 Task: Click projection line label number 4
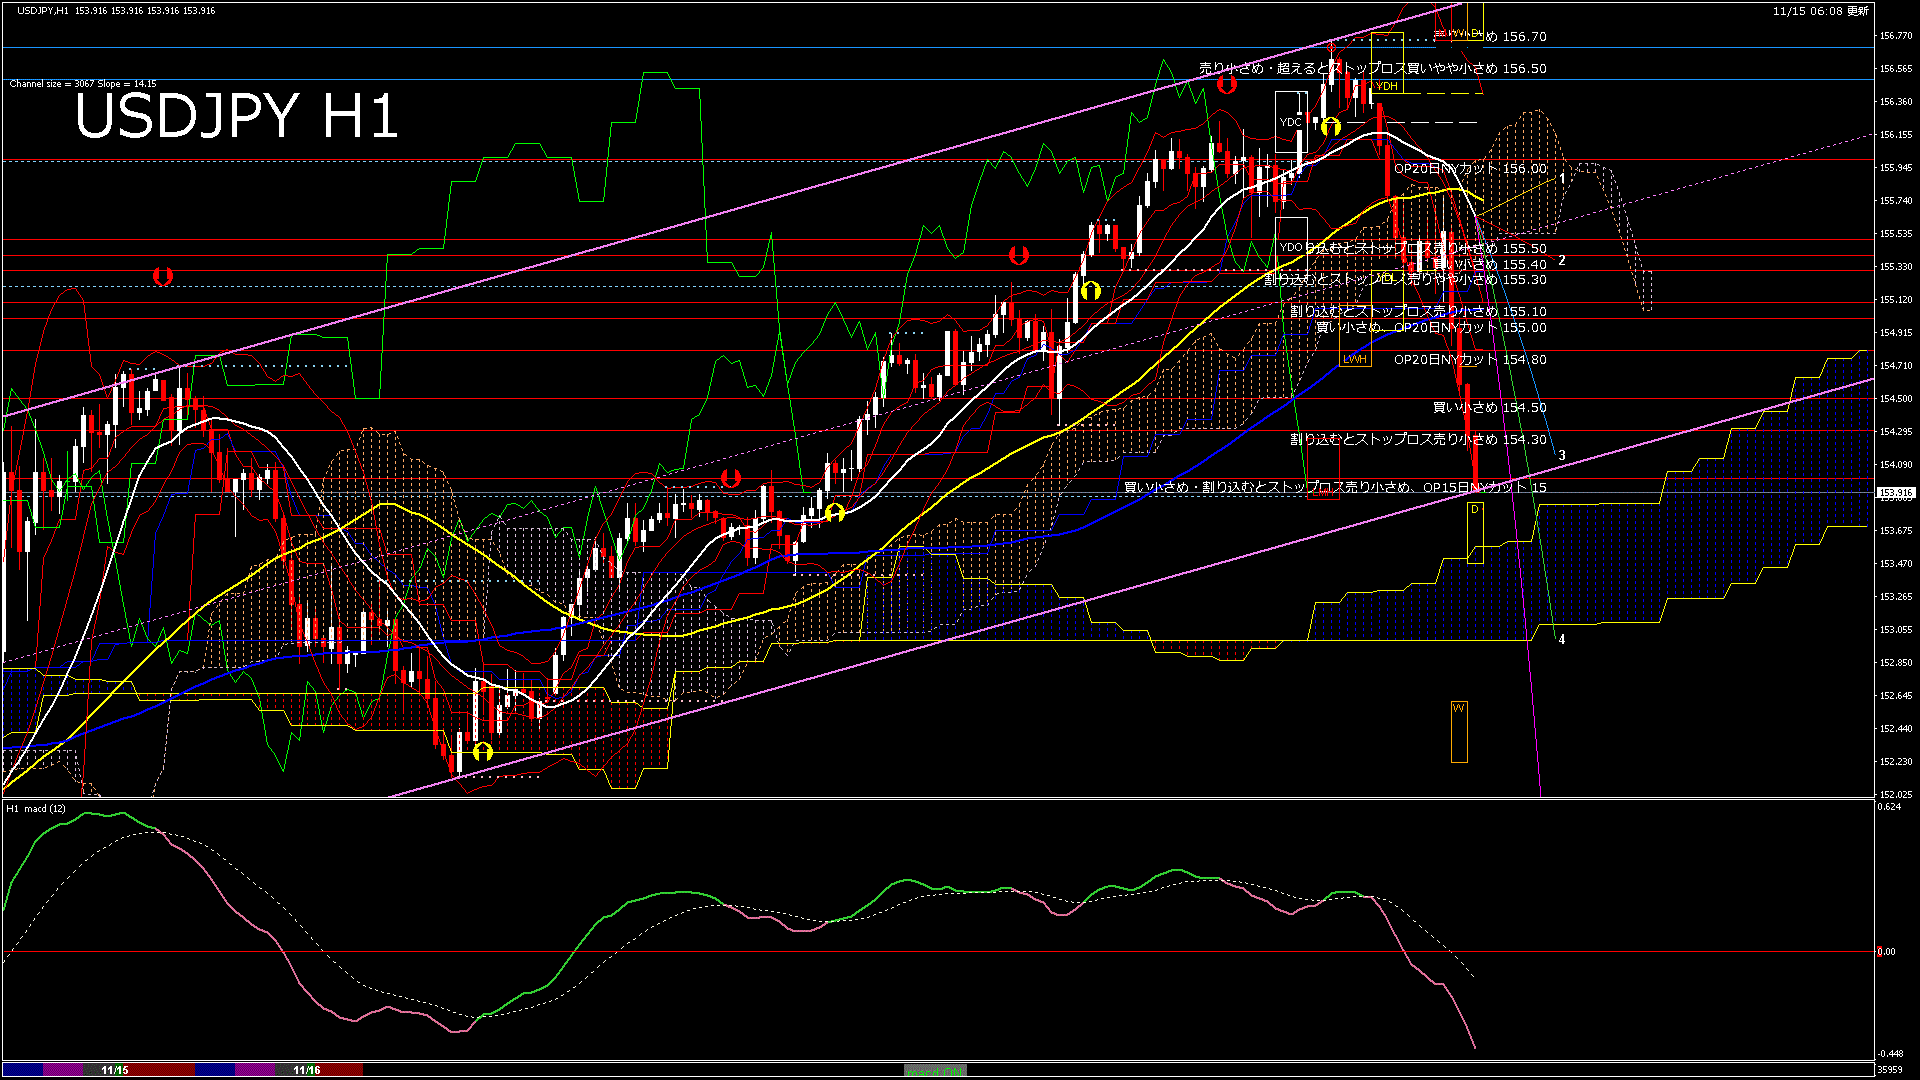point(1562,639)
